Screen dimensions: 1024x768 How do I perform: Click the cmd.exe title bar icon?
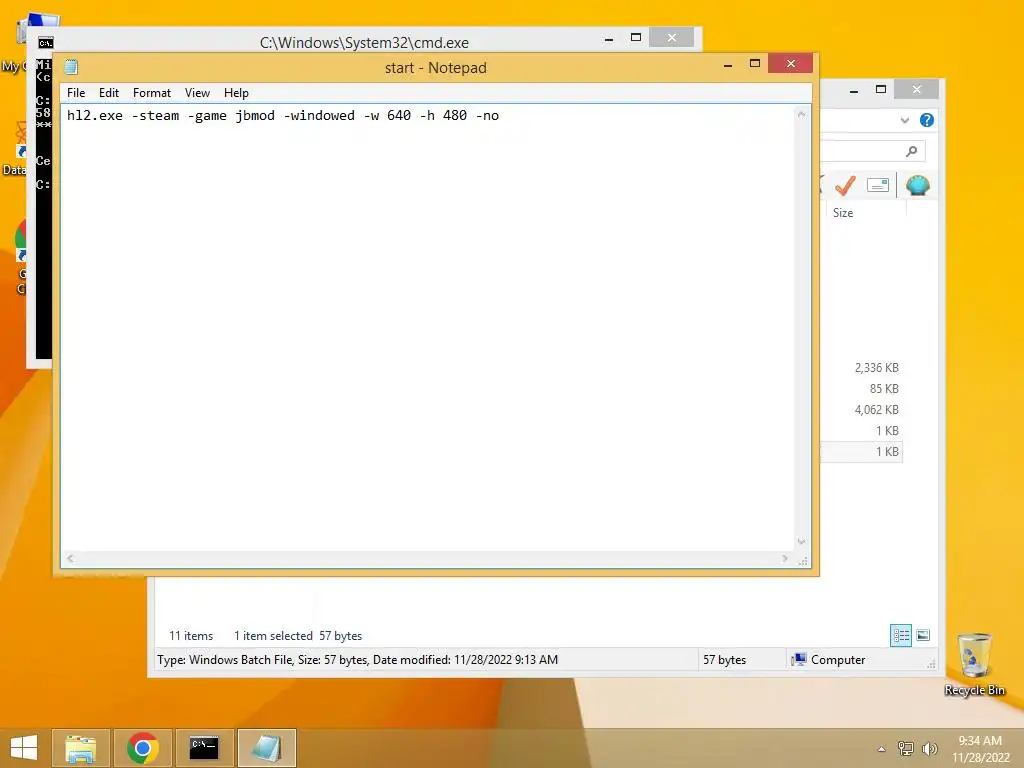point(45,43)
